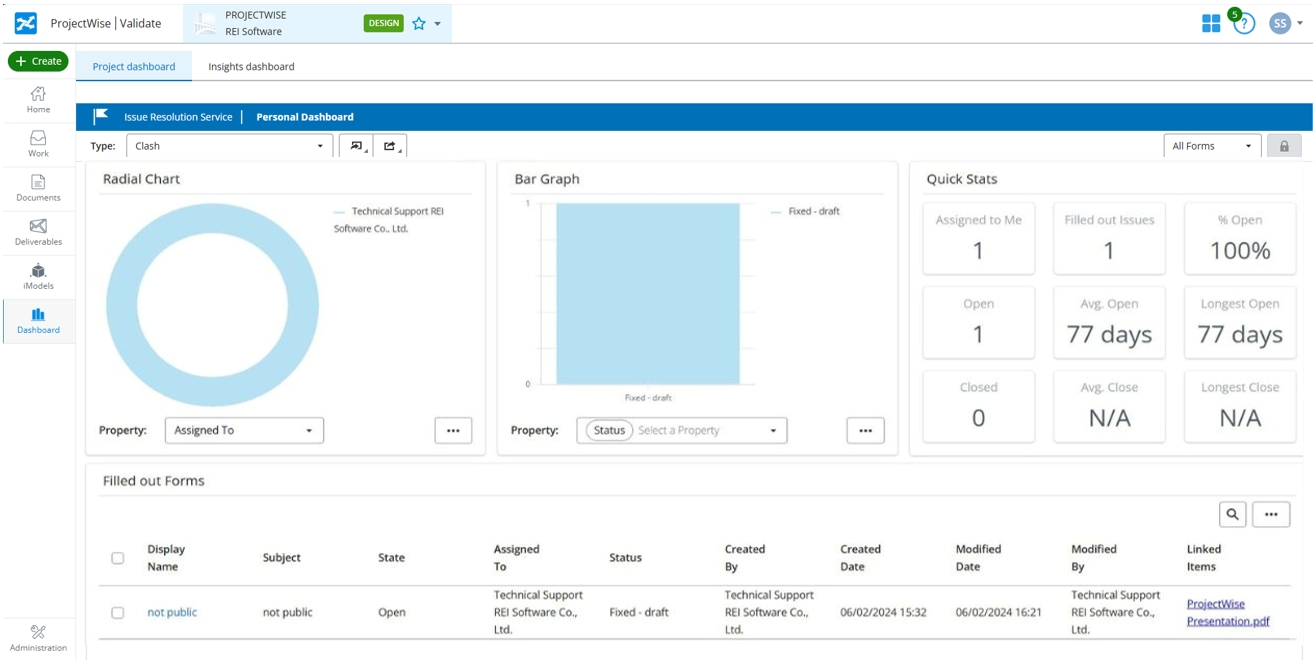Select Issue Resolution Service header item
This screenshot has width=1313, height=661.
178,117
